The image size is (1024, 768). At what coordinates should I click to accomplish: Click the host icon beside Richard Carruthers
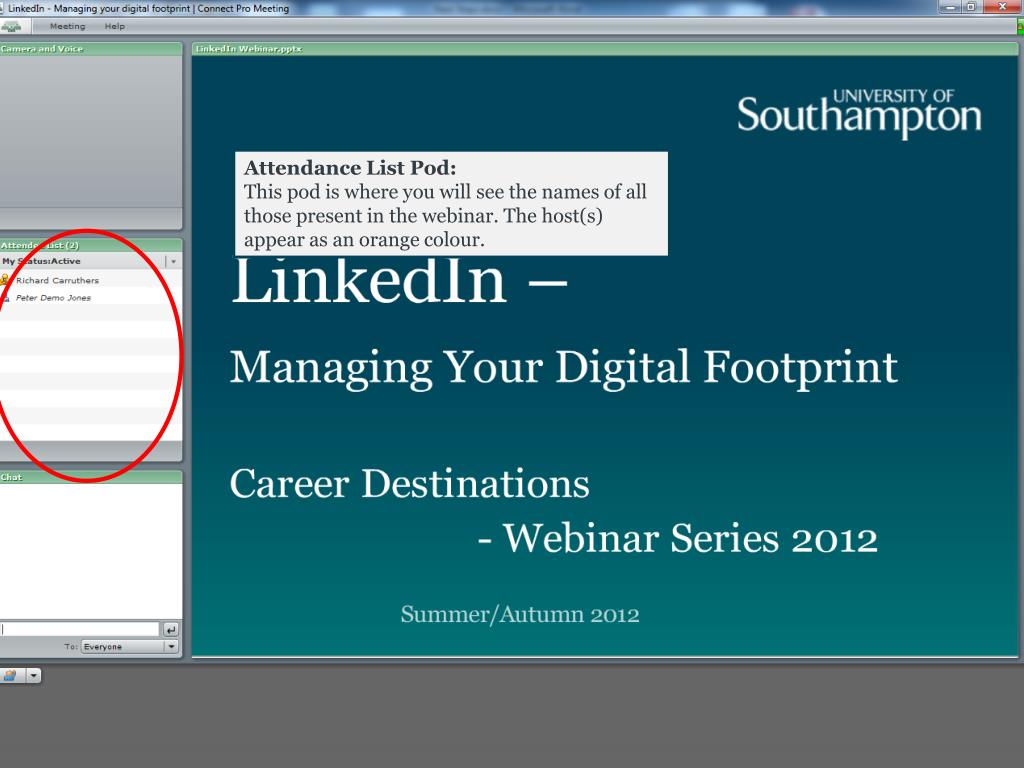(6, 280)
